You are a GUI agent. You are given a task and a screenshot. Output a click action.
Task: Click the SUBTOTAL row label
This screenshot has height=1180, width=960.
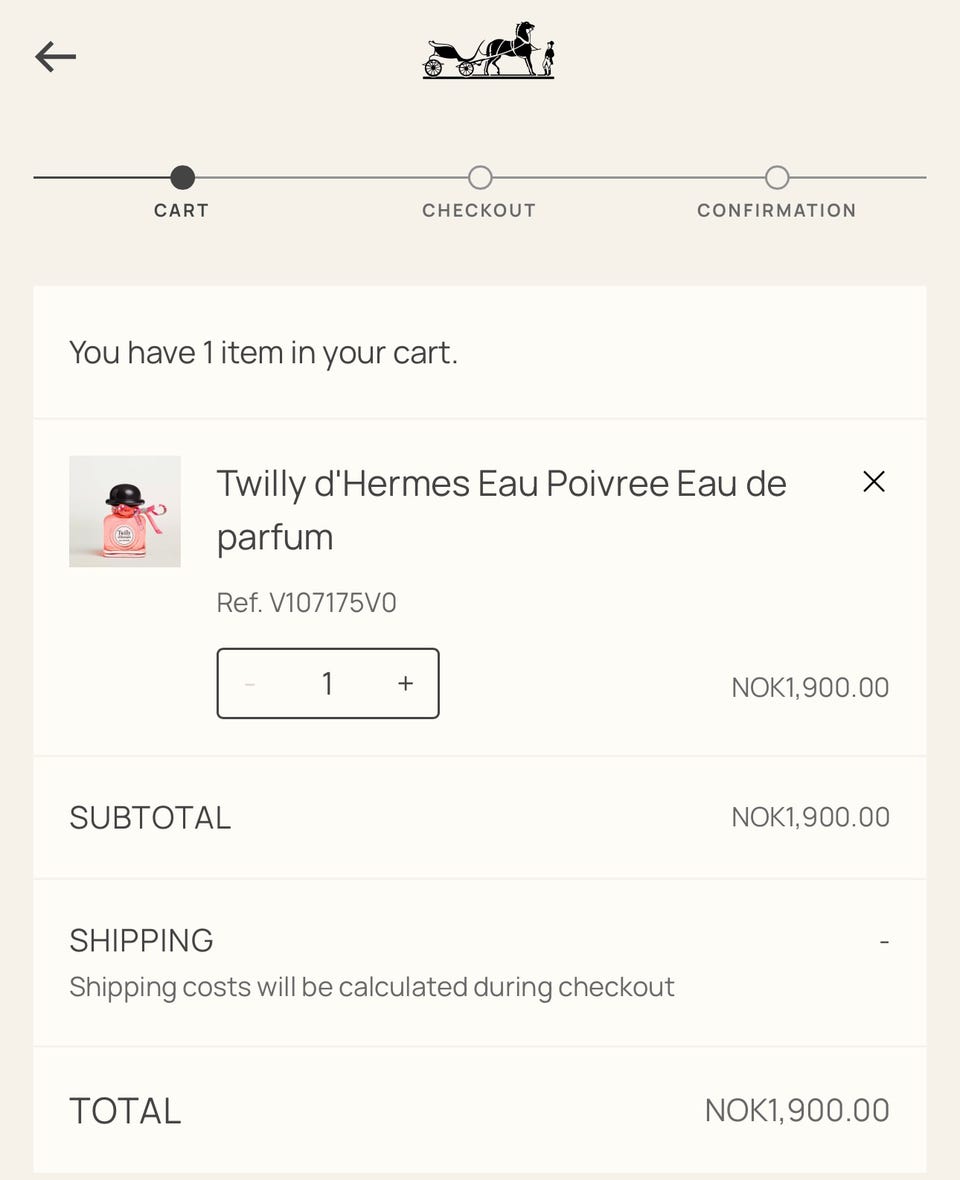click(x=150, y=818)
